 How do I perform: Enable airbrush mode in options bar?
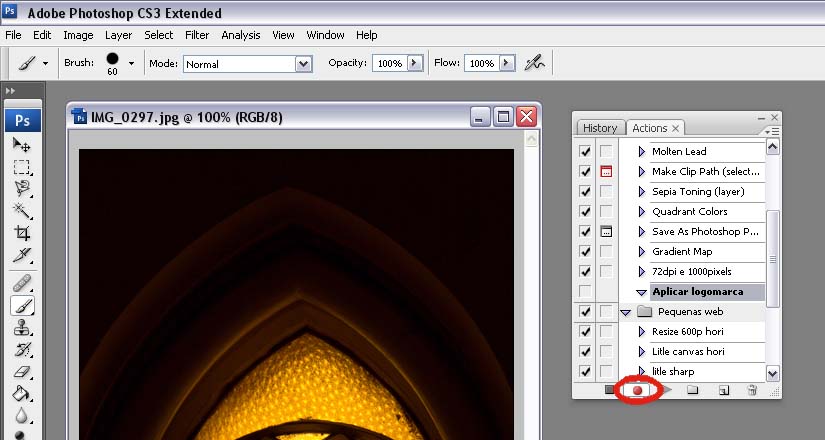coord(536,63)
